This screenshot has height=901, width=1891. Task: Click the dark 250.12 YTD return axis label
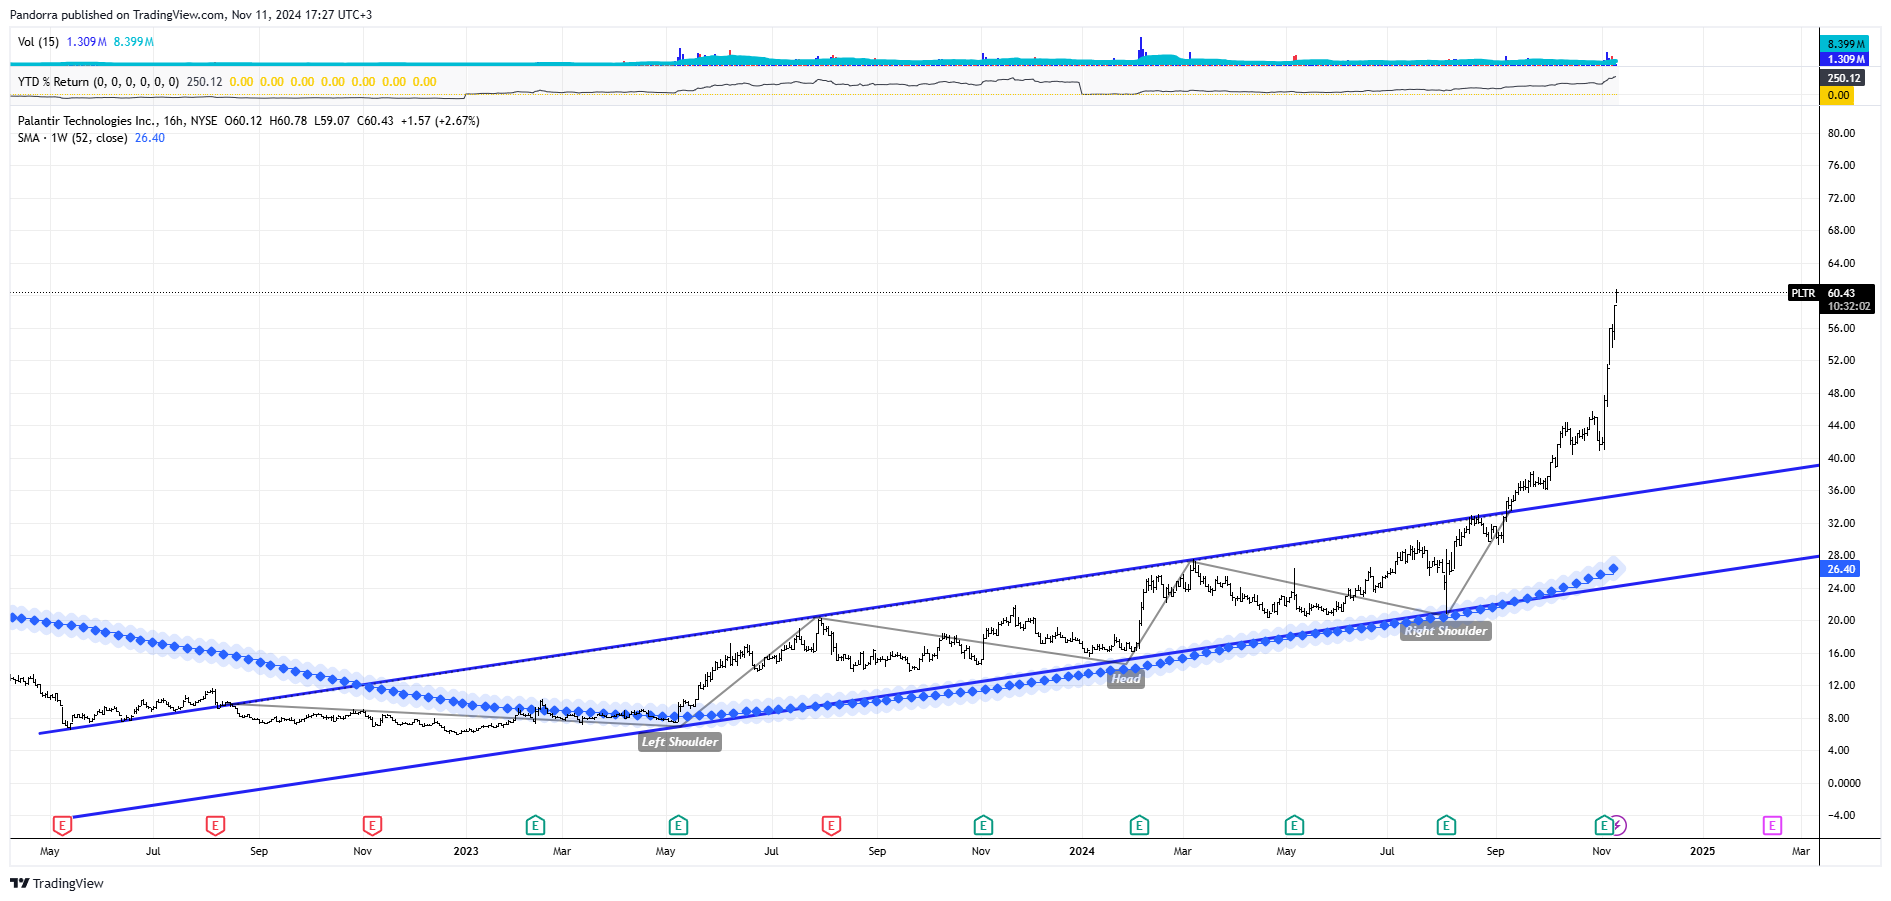1843,78
